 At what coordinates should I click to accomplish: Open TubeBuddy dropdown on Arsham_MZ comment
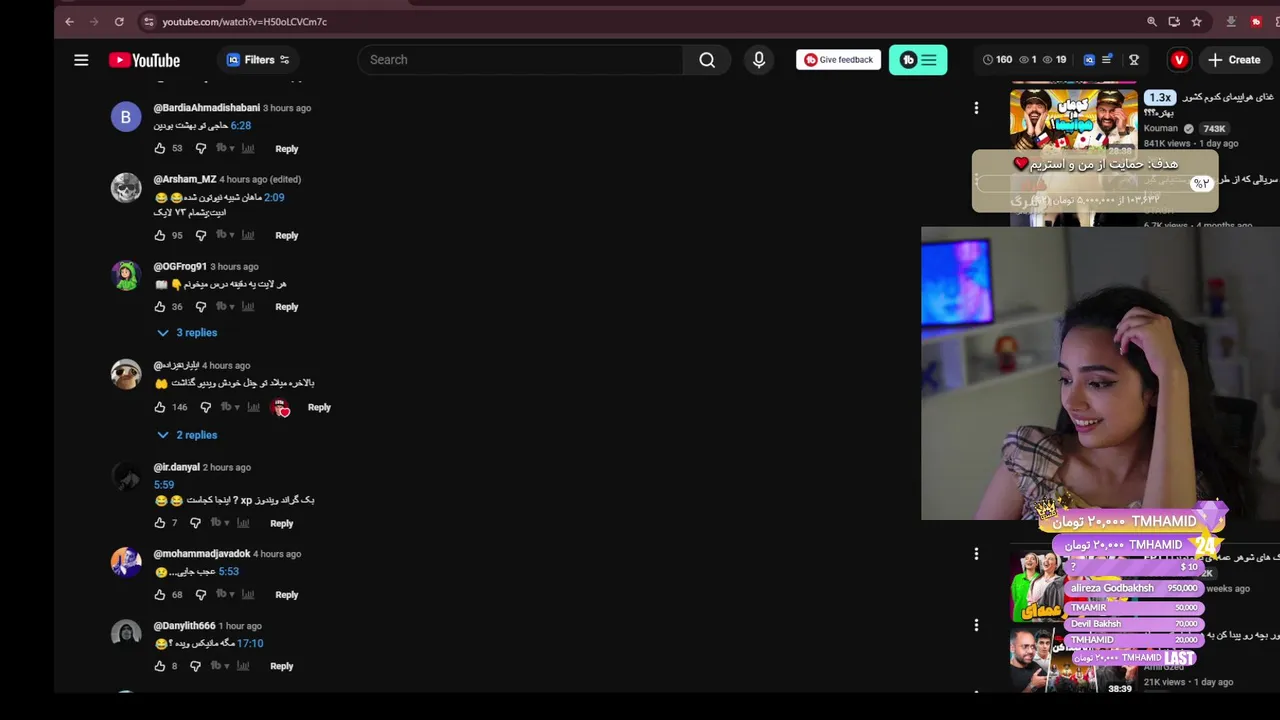[225, 235]
